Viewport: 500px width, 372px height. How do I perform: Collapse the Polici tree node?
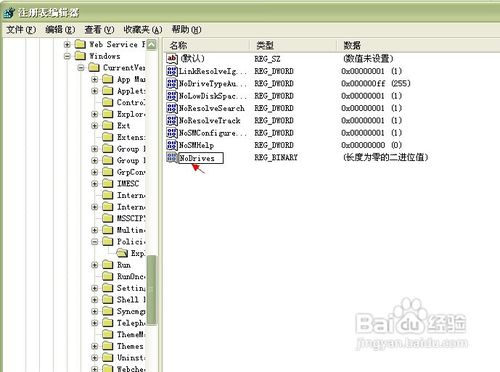tap(95, 242)
